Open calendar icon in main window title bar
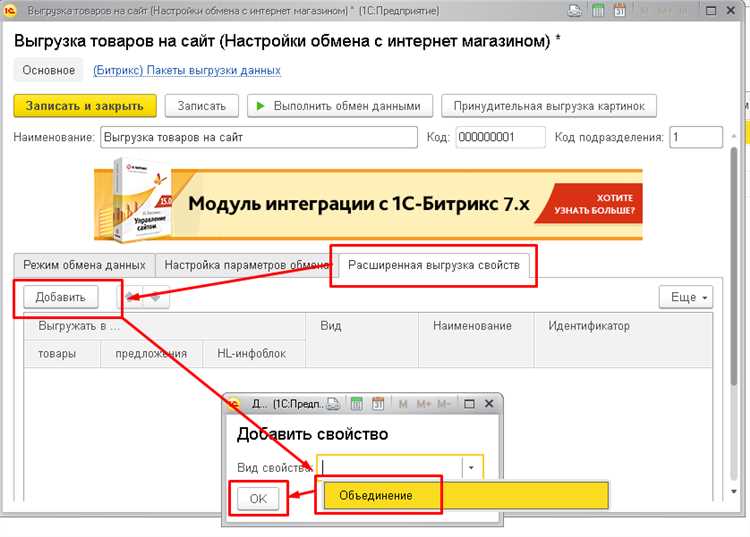Viewport: 750px width, 537px height. (620, 11)
